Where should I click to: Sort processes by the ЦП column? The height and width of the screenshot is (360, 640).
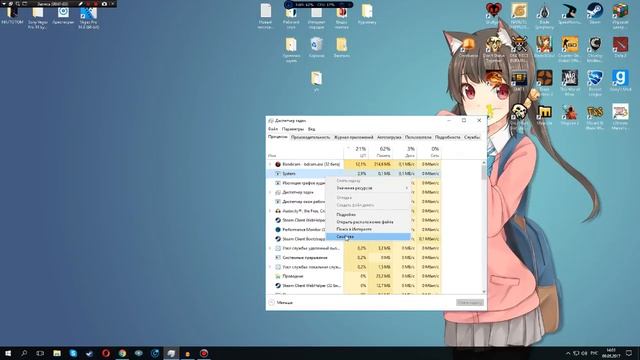coord(356,152)
